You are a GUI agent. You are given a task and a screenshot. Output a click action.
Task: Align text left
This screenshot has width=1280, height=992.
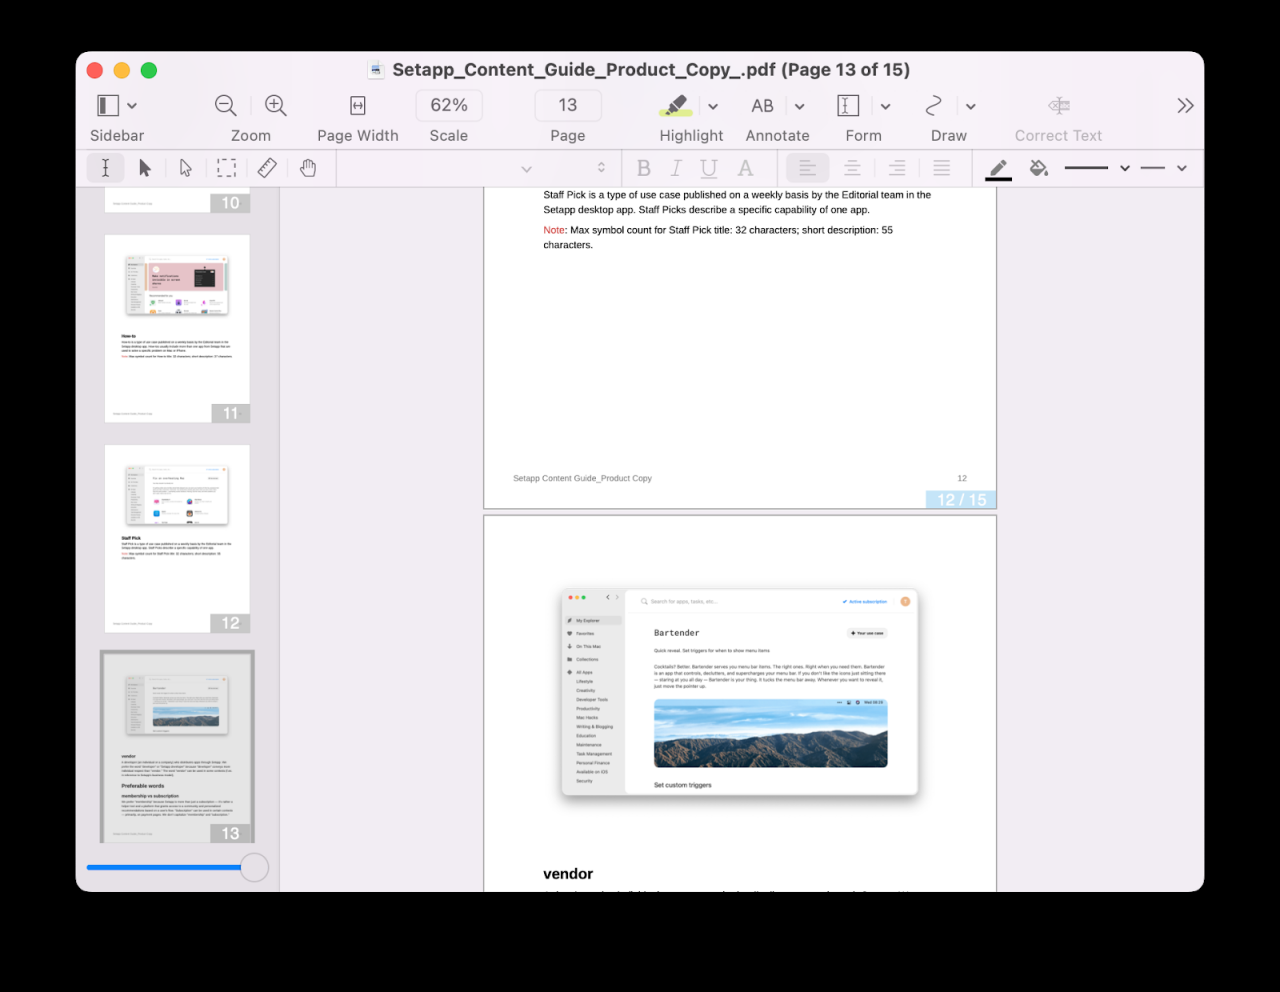(807, 168)
